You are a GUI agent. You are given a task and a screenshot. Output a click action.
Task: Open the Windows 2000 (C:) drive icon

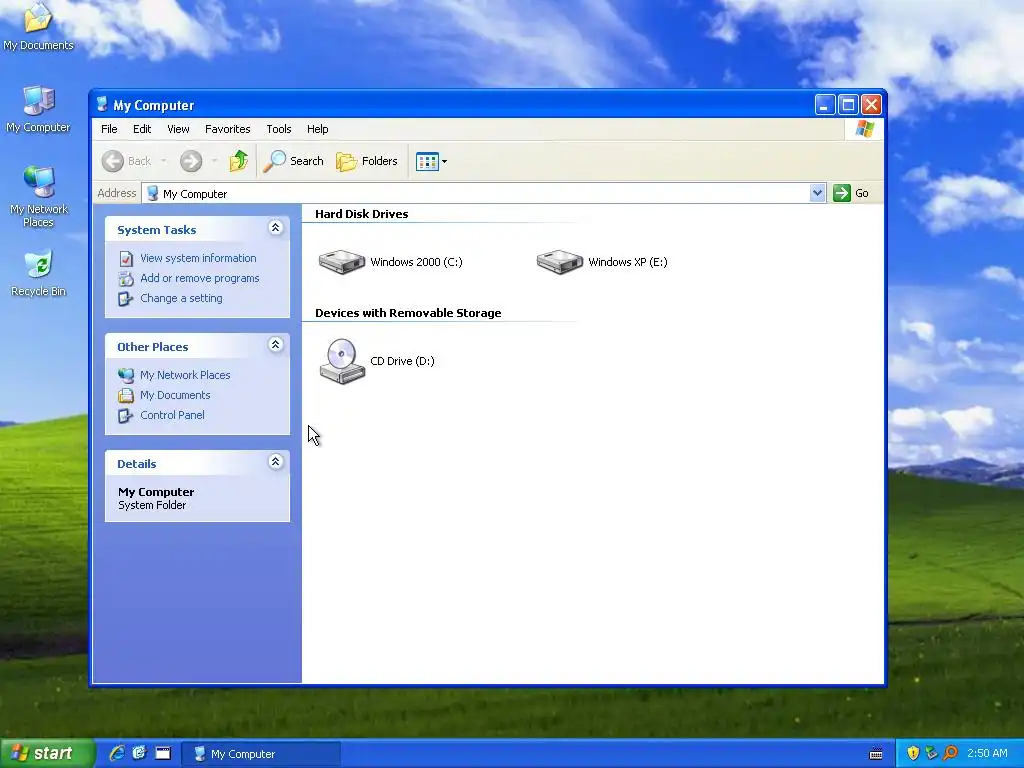pyautogui.click(x=342, y=262)
